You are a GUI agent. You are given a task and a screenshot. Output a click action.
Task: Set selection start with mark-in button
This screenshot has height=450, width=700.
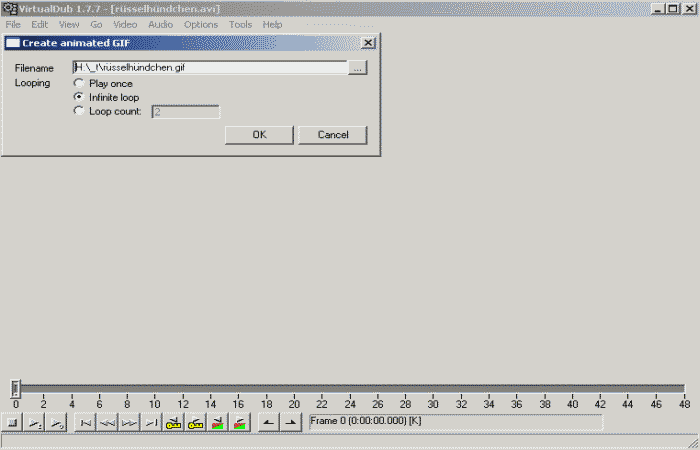click(x=267, y=424)
